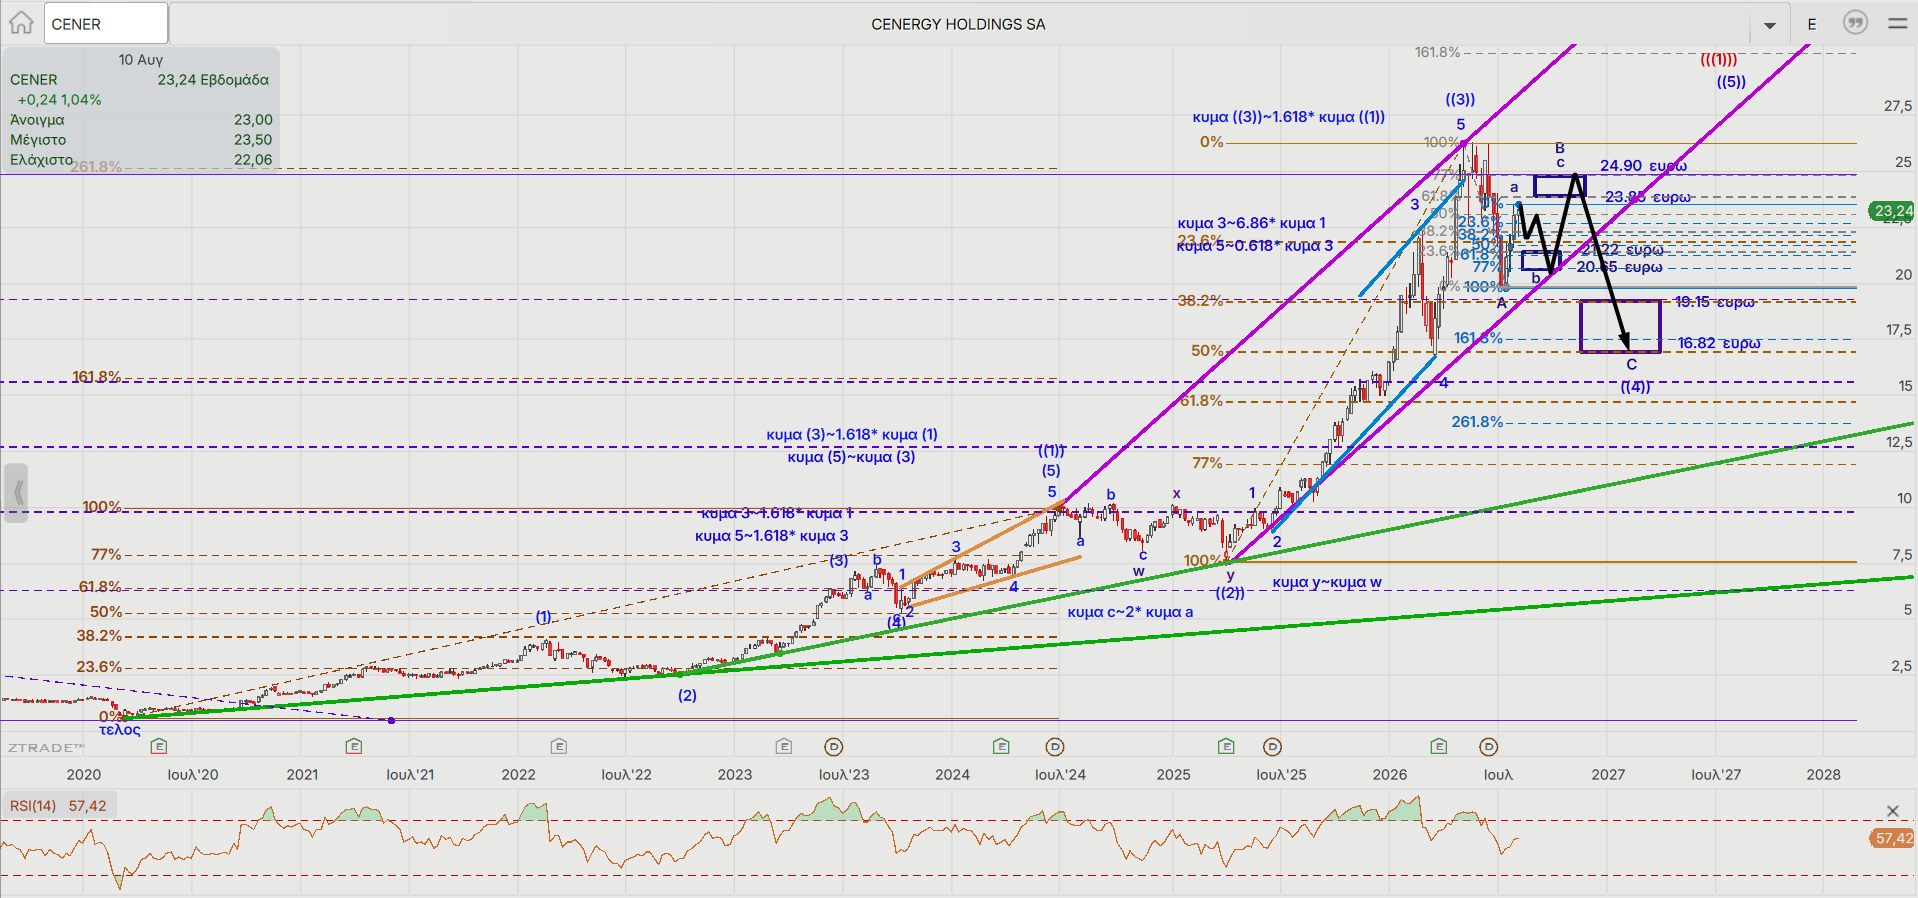
Task: Click the '19.15 ευρω' target label
Action: pos(1714,302)
